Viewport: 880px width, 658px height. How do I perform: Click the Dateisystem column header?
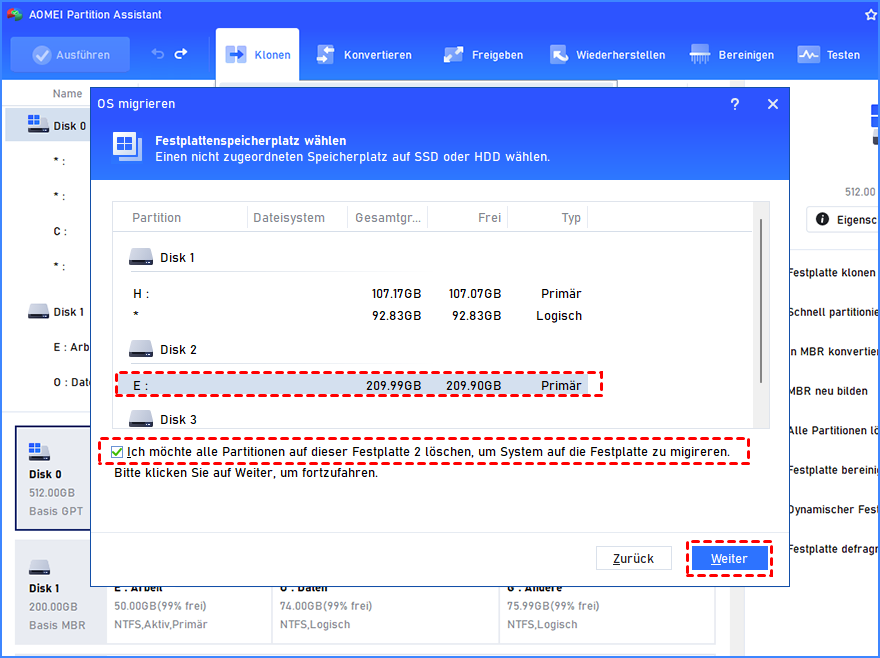pos(289,218)
